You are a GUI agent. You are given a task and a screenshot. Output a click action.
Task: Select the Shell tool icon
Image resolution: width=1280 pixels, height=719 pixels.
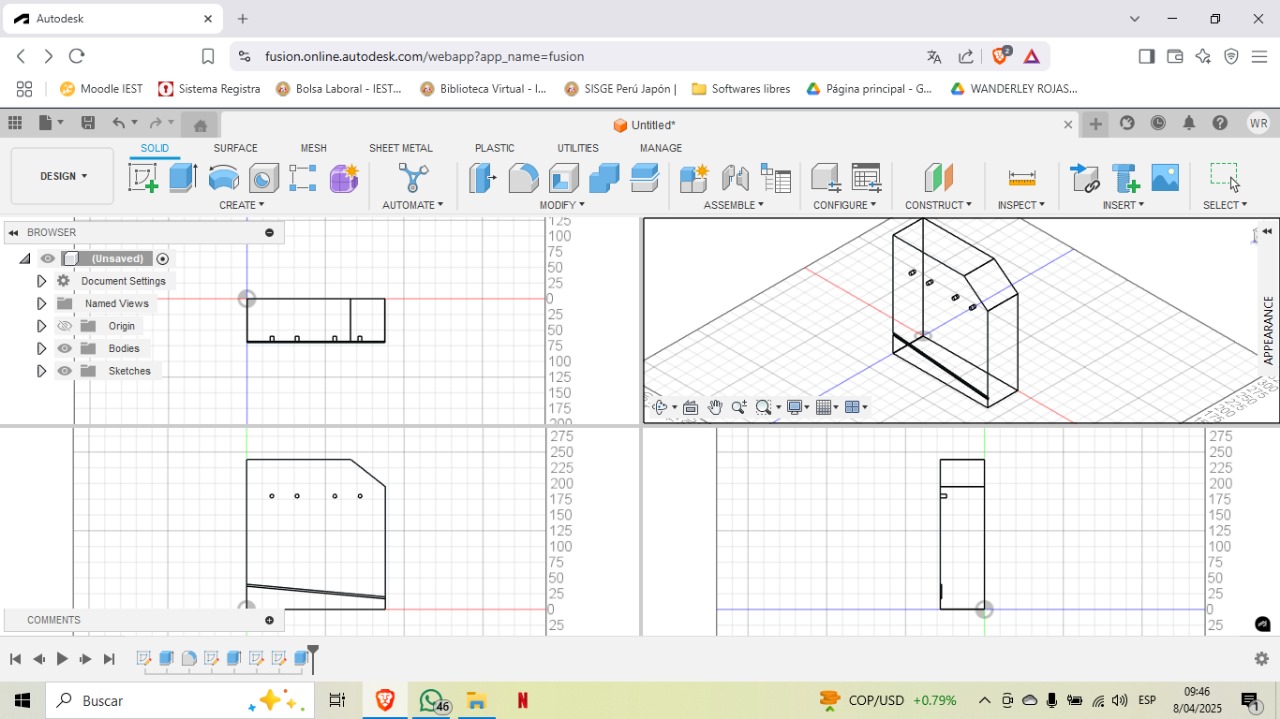point(563,178)
